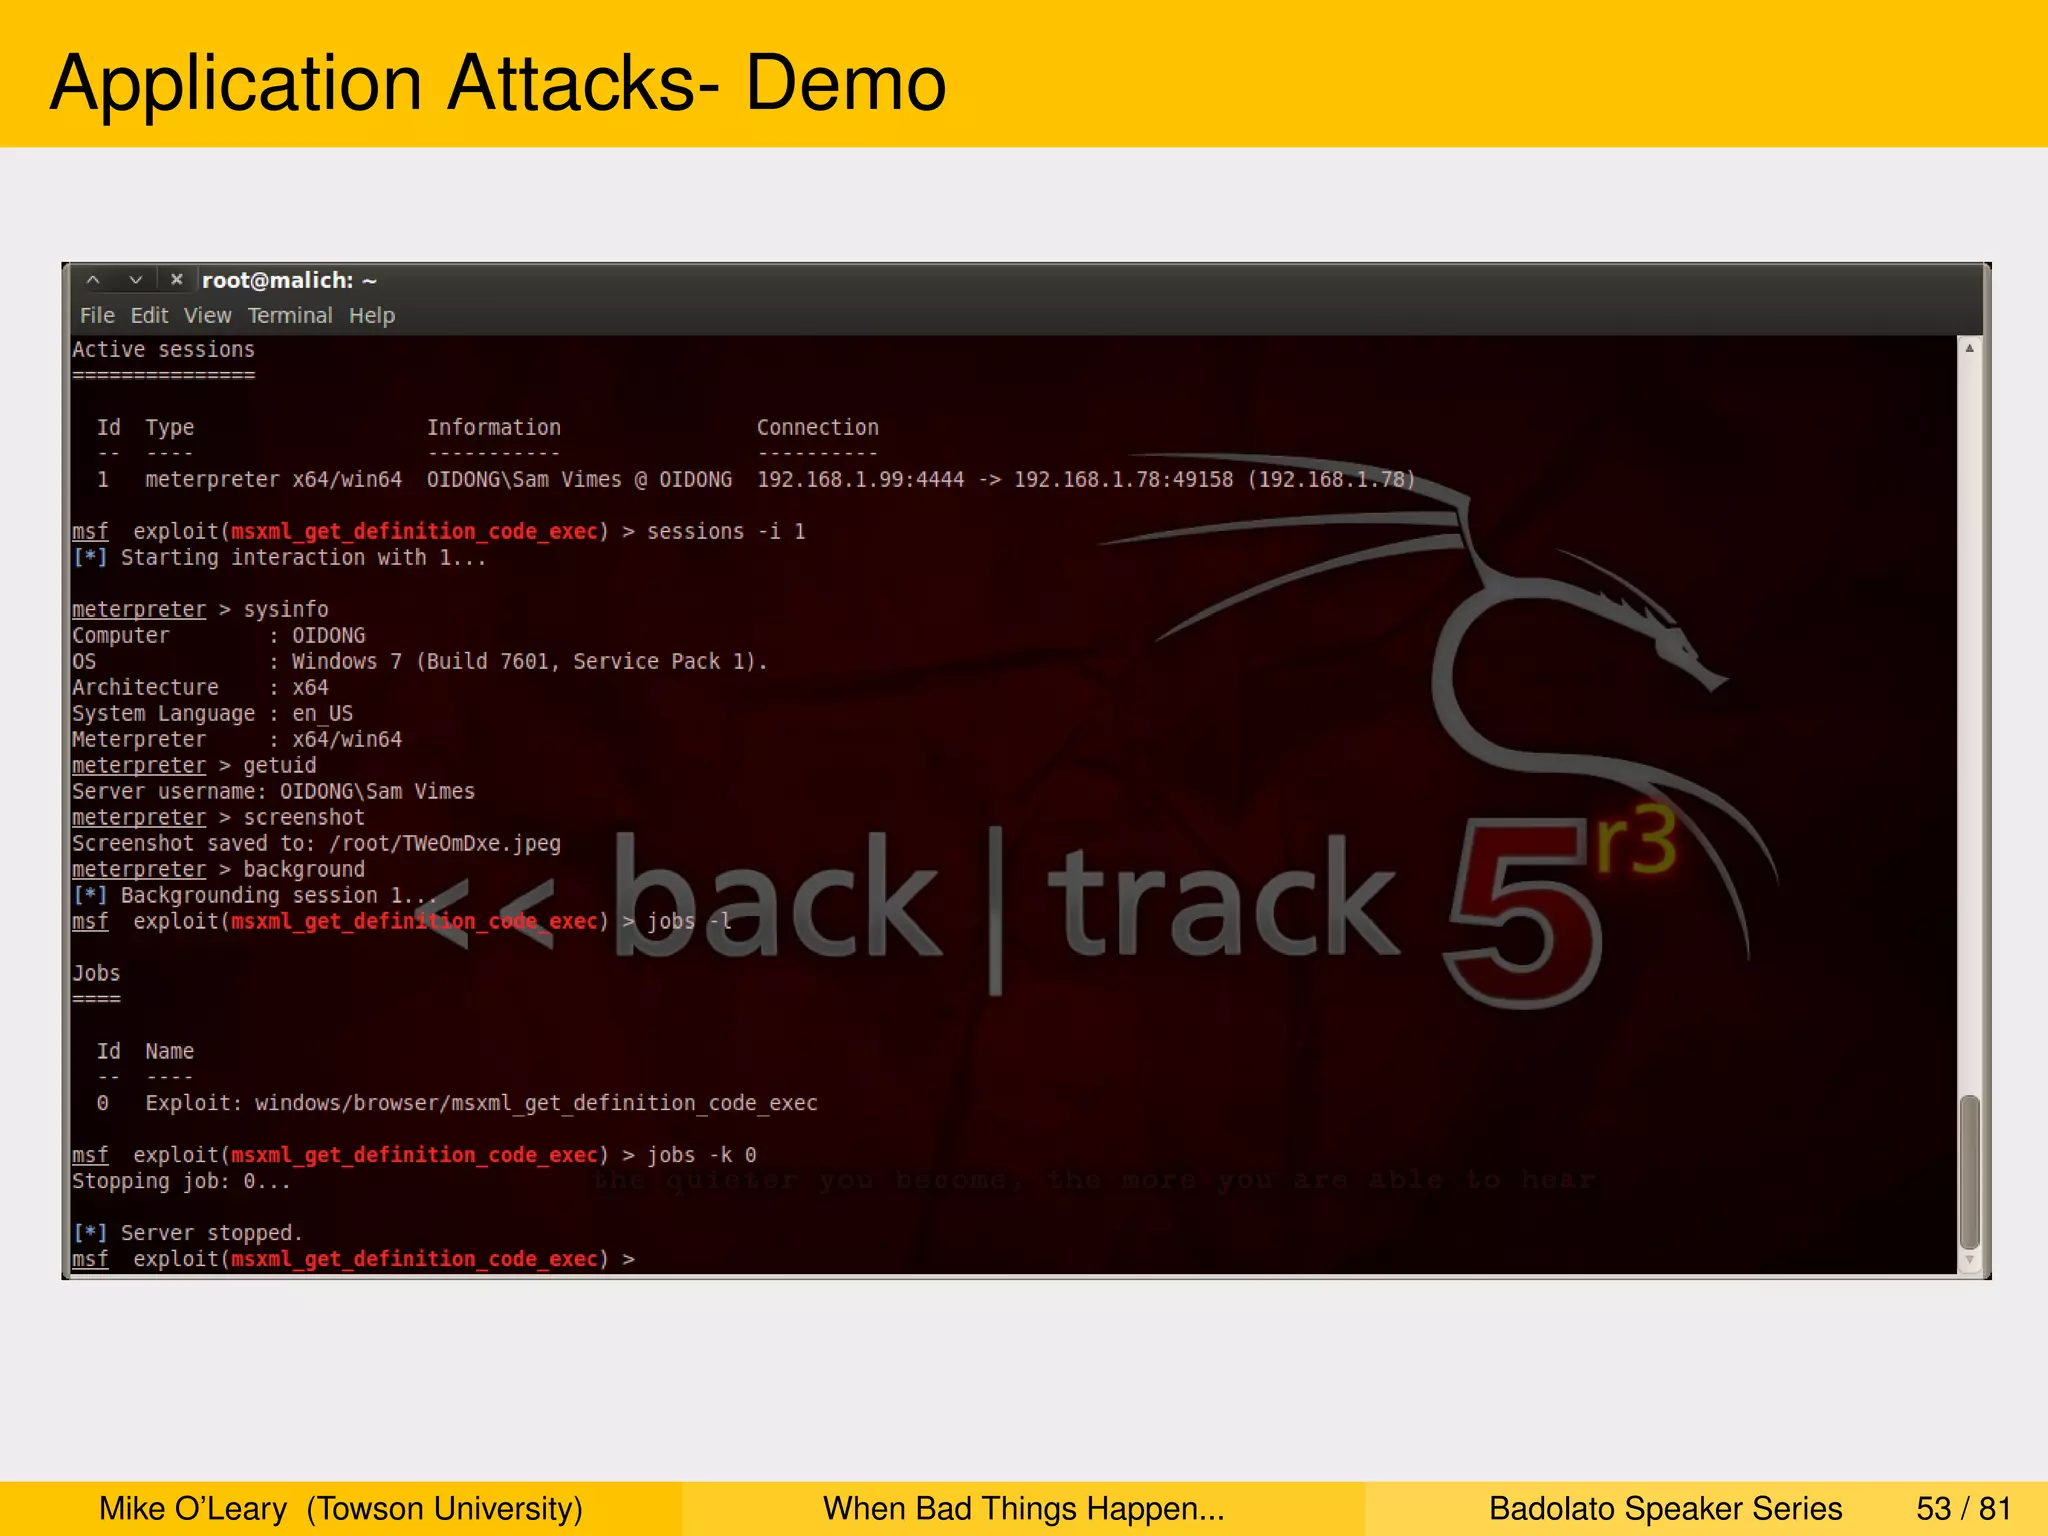
Task: Open the File menu in terminal
Action: [x=97, y=316]
